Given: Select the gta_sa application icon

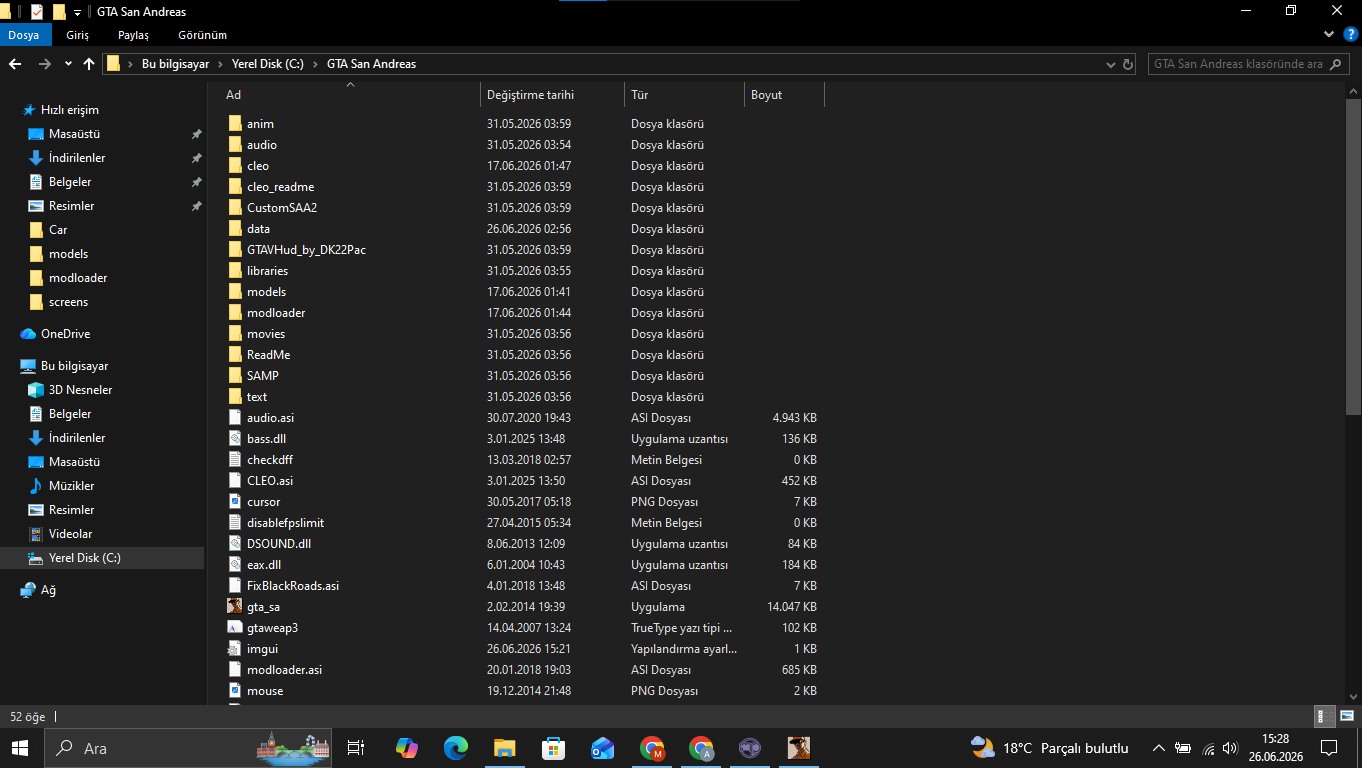Looking at the screenshot, I should [235, 607].
